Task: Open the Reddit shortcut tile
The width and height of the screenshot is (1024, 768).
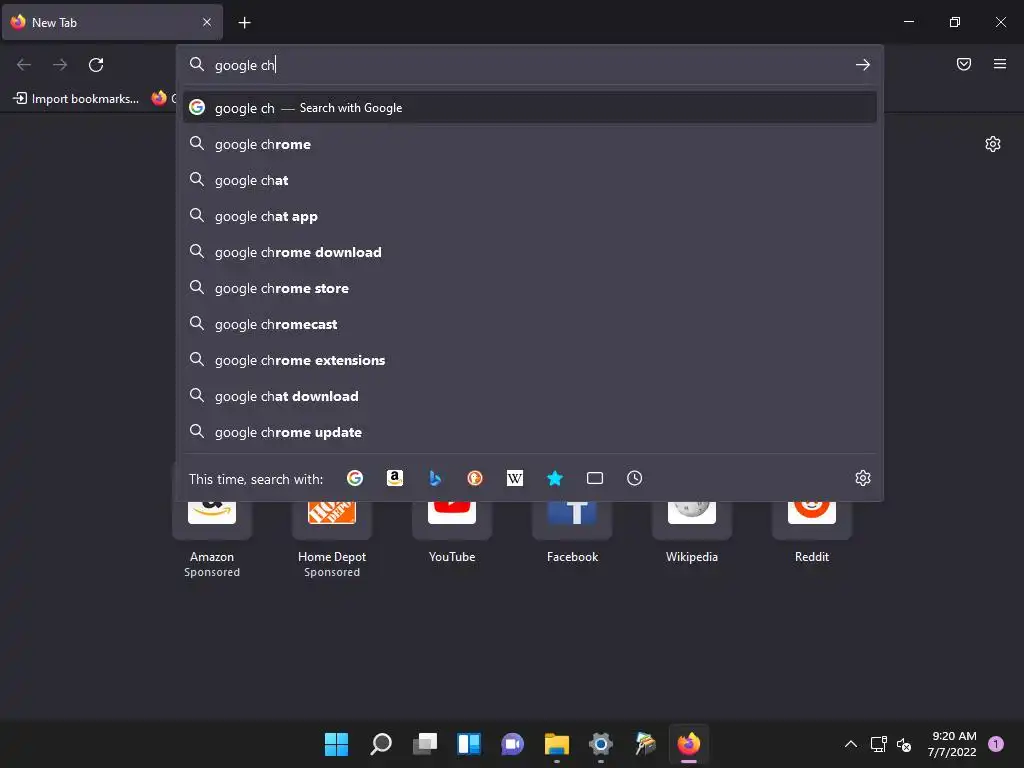Action: click(x=812, y=532)
